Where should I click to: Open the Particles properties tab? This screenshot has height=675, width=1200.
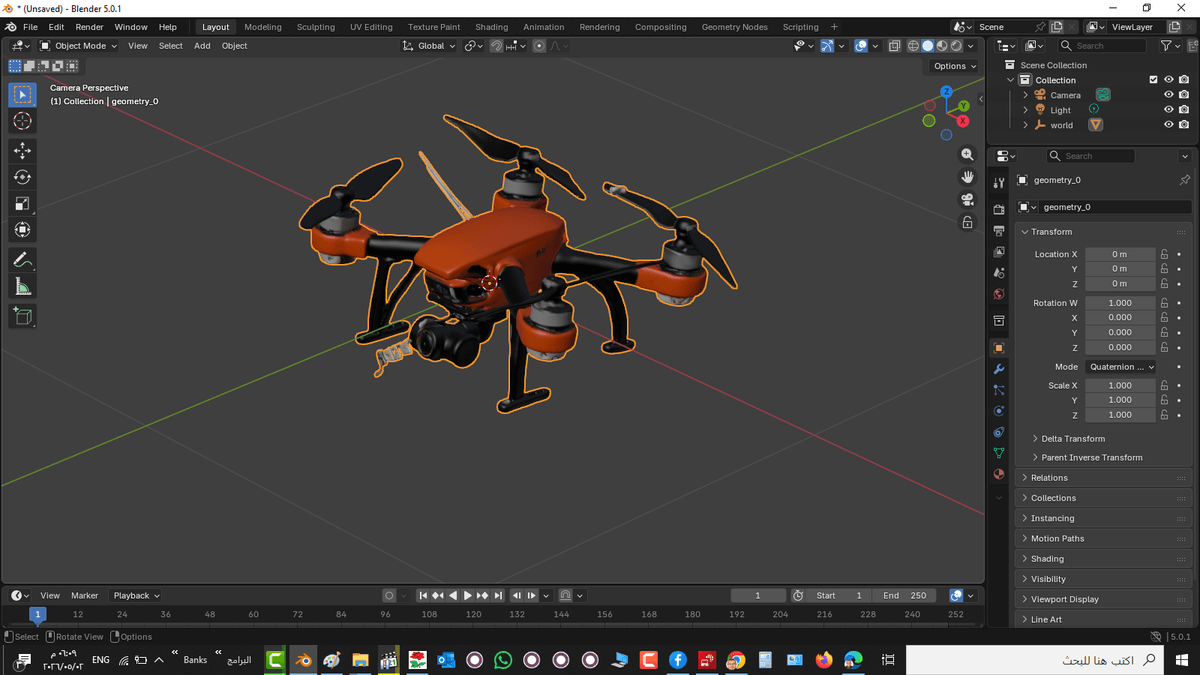click(x=998, y=390)
